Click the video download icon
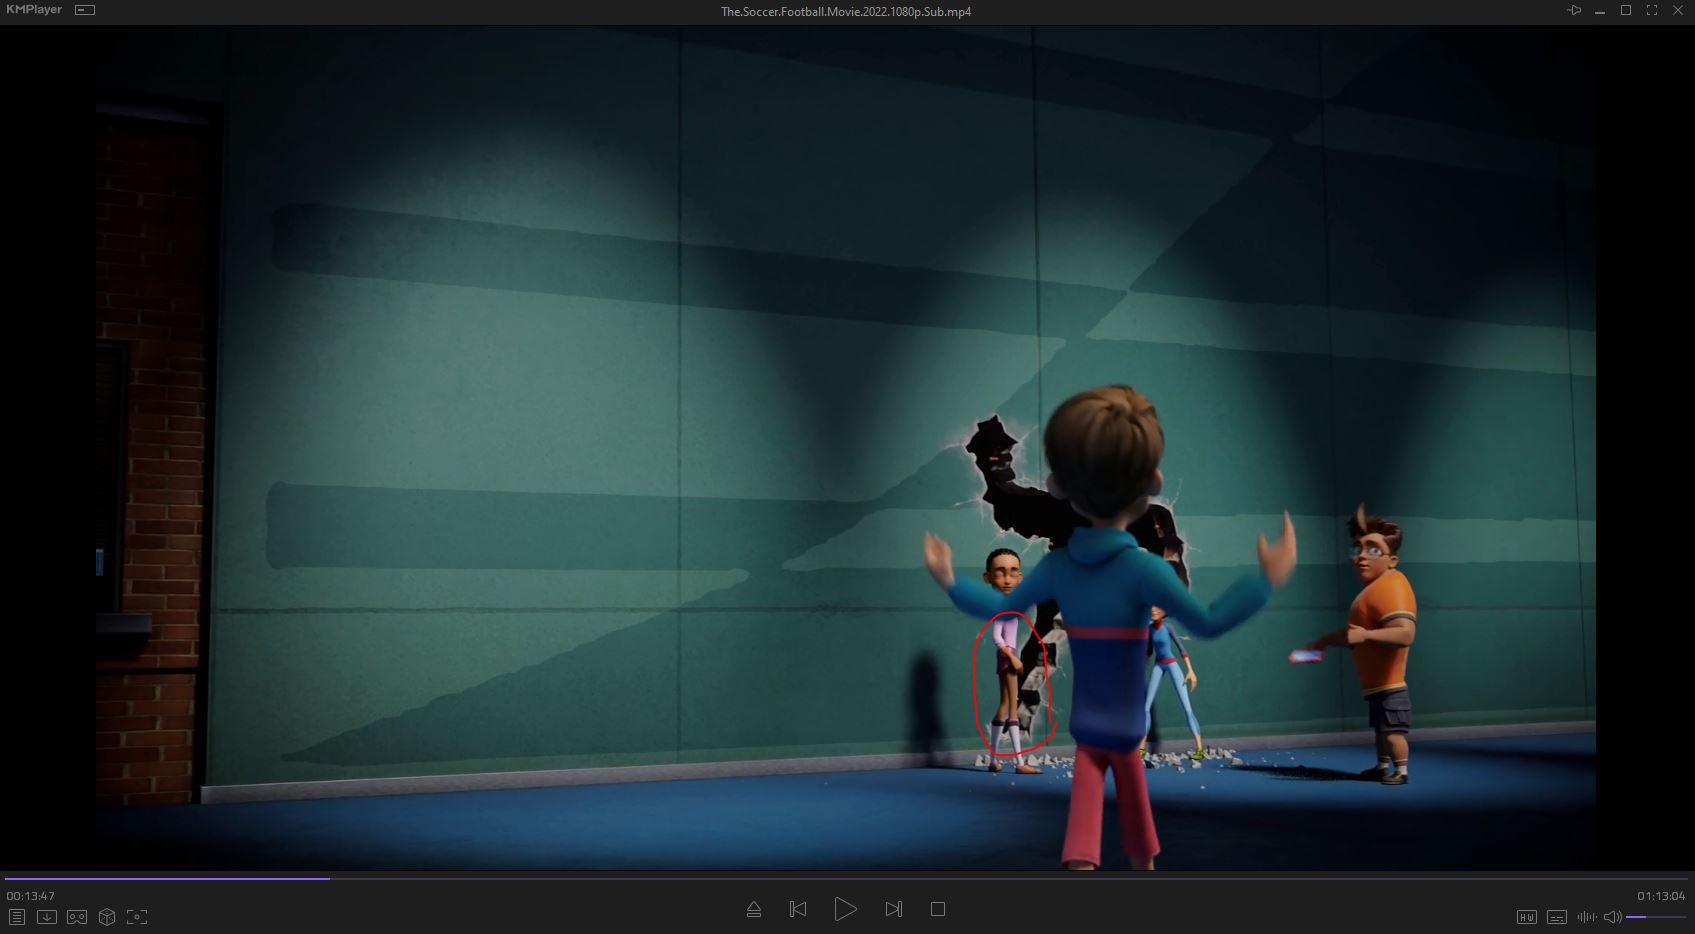Viewport: 1695px width, 934px height. coord(47,916)
